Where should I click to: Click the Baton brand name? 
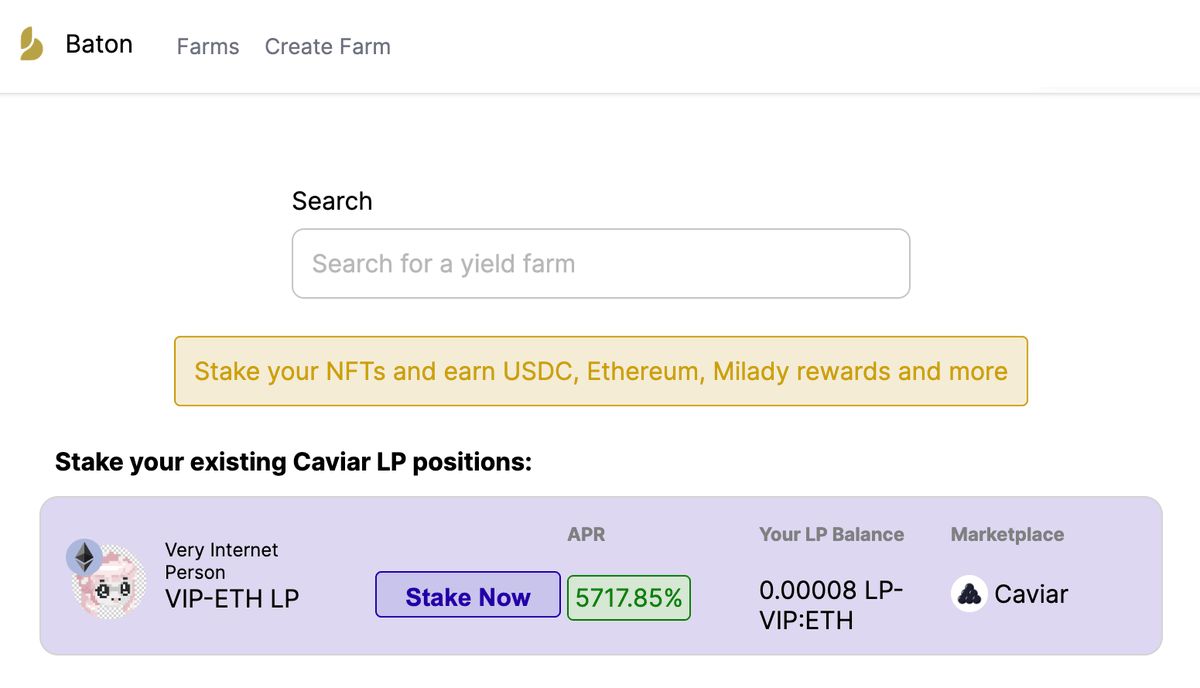point(99,44)
